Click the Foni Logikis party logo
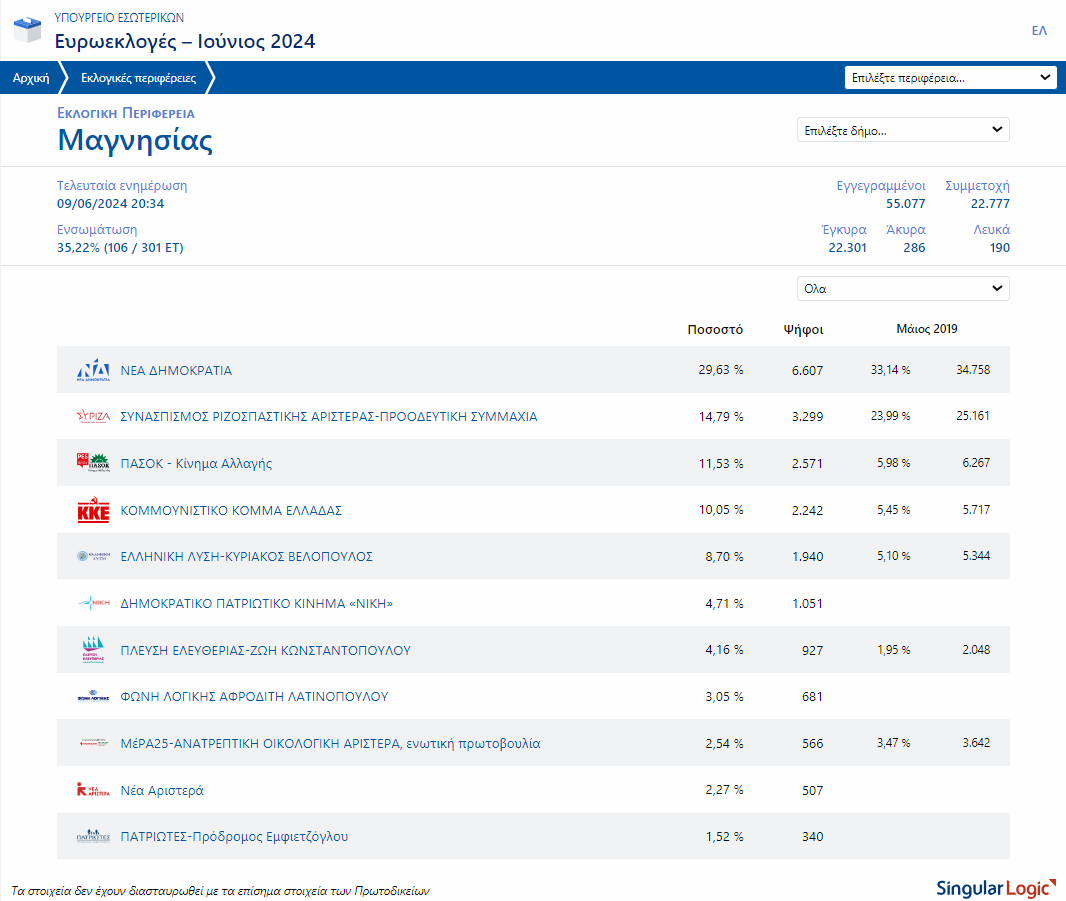This screenshot has width=1066, height=901. click(93, 696)
